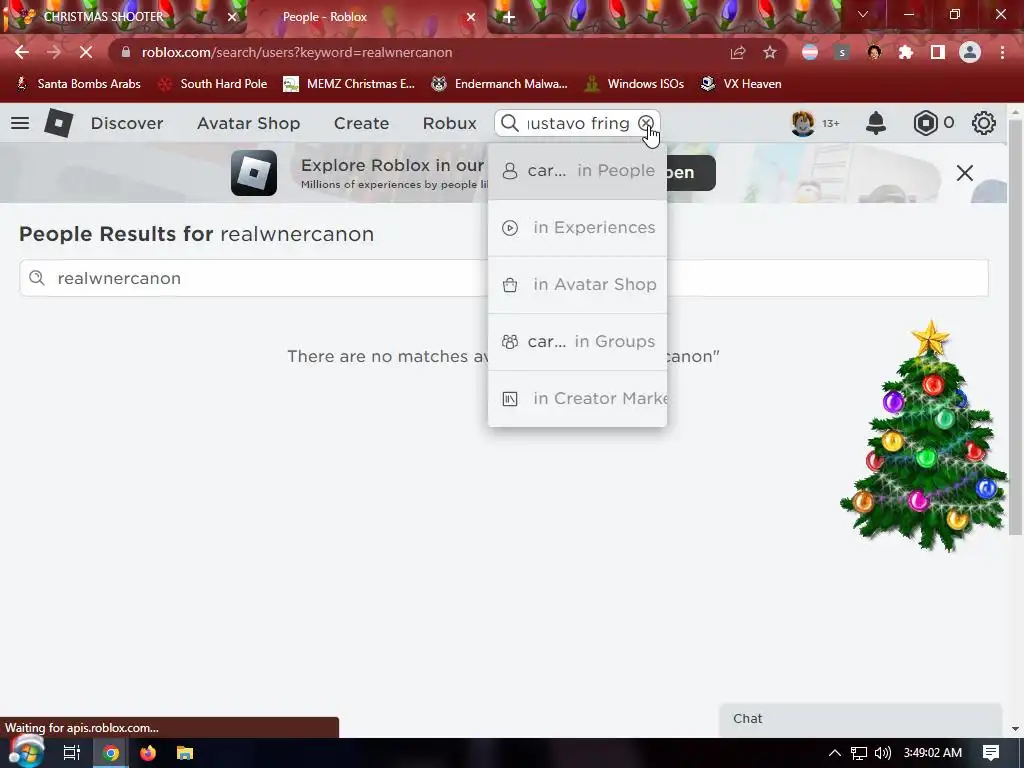Viewport: 1024px width, 768px height.
Task: Expand the tab search chevron
Action: click(863, 14)
